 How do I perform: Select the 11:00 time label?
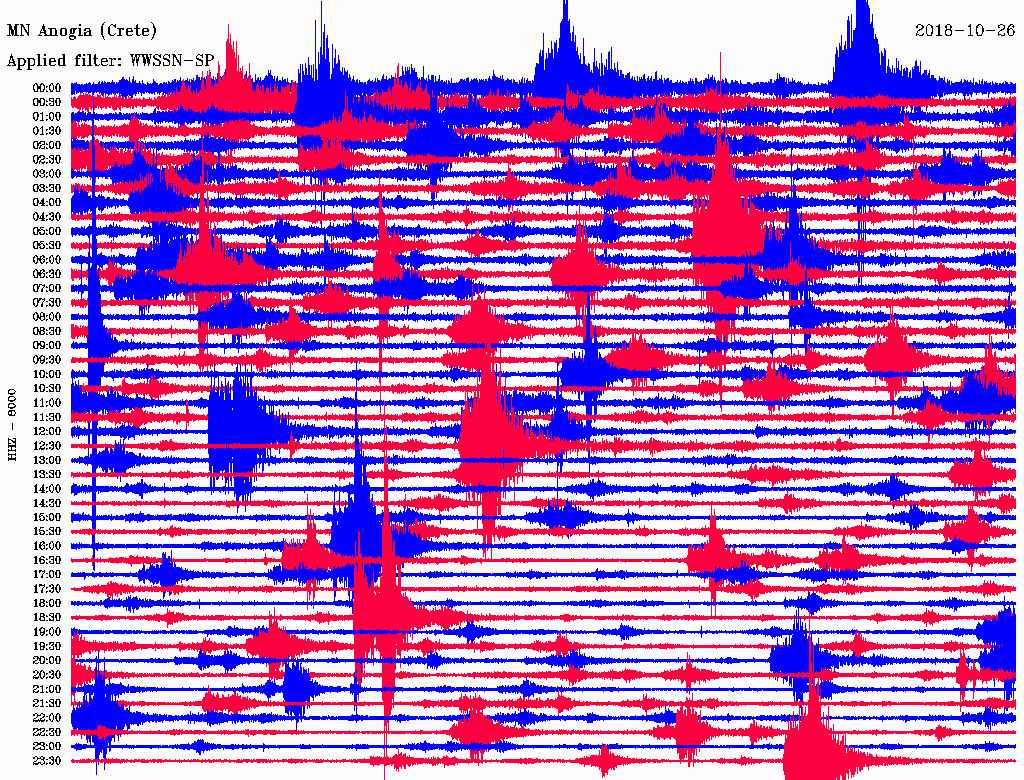[47, 403]
